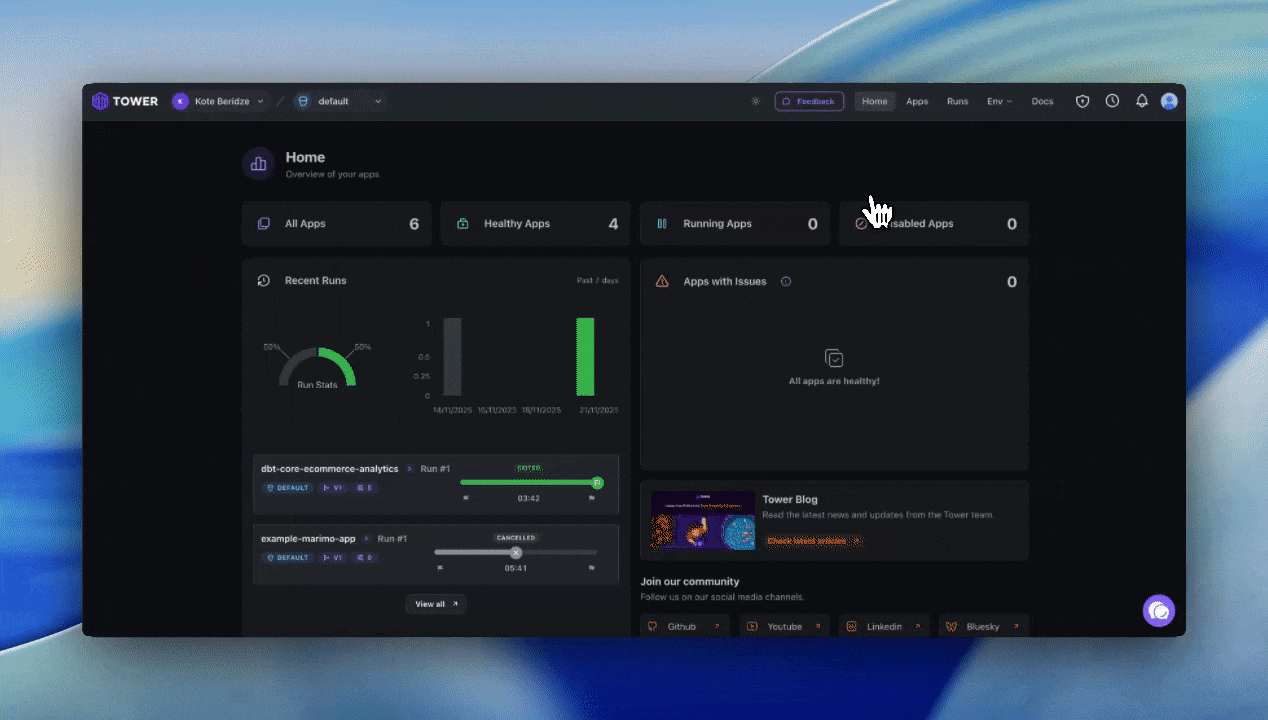
Task: Open the user profile avatar
Action: pos(1169,101)
